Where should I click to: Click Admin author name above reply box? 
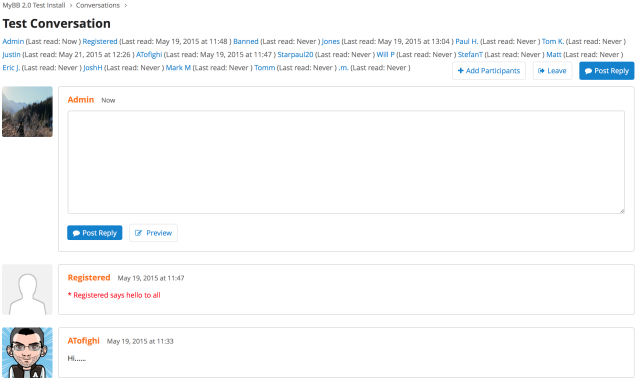pos(81,100)
